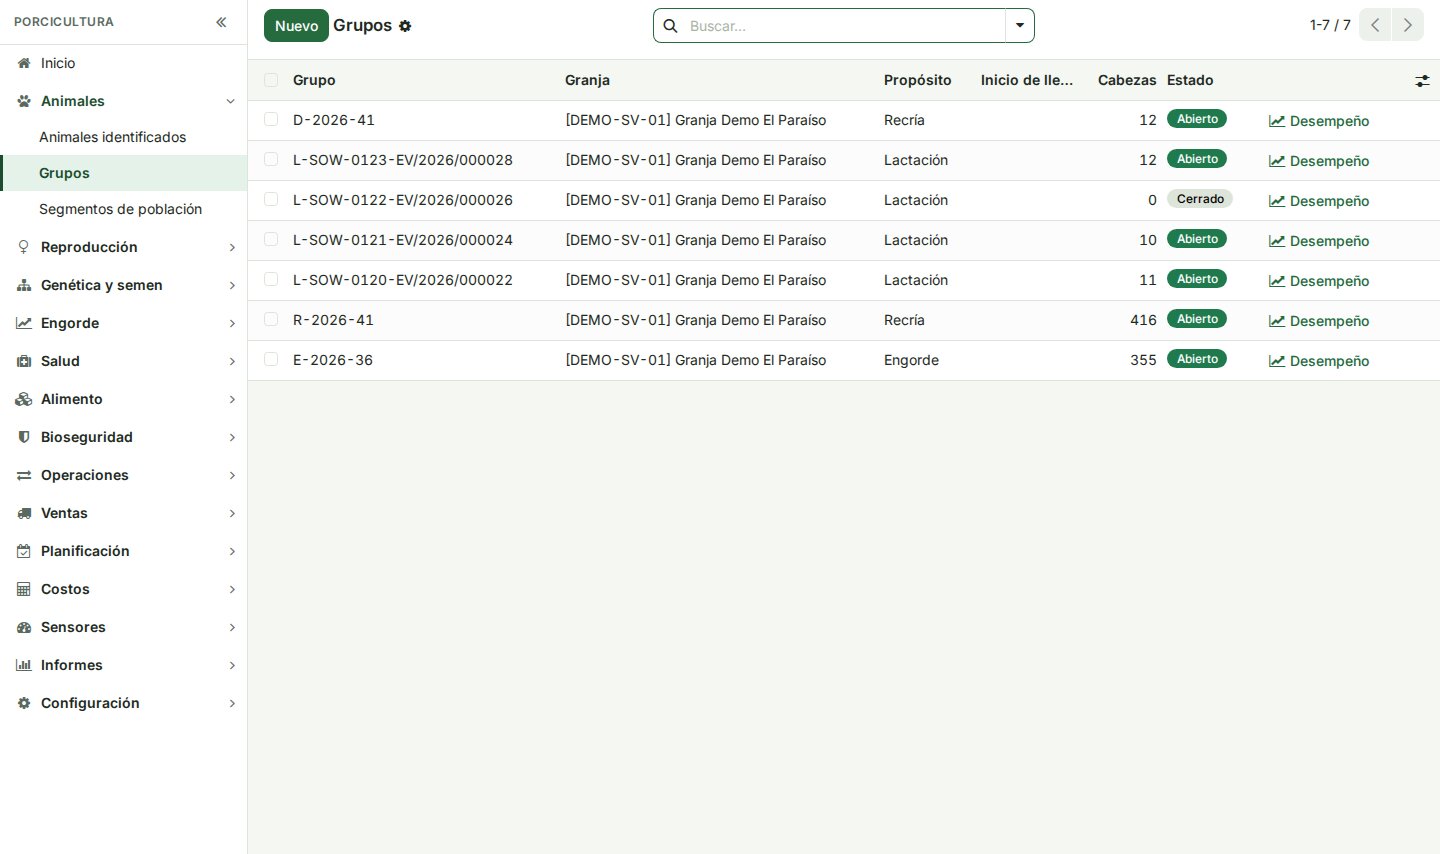Open Desempeño for group D-2026-41

[1319, 121]
